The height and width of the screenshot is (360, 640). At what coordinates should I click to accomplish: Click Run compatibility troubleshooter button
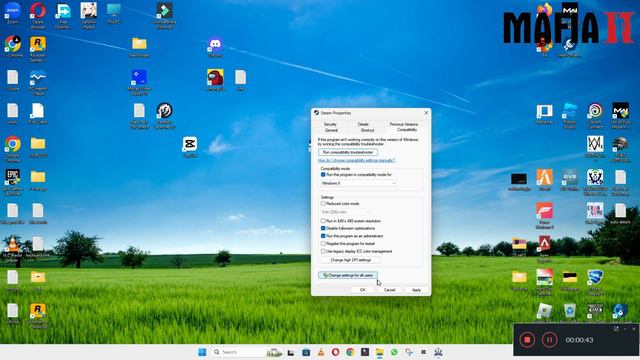point(348,152)
